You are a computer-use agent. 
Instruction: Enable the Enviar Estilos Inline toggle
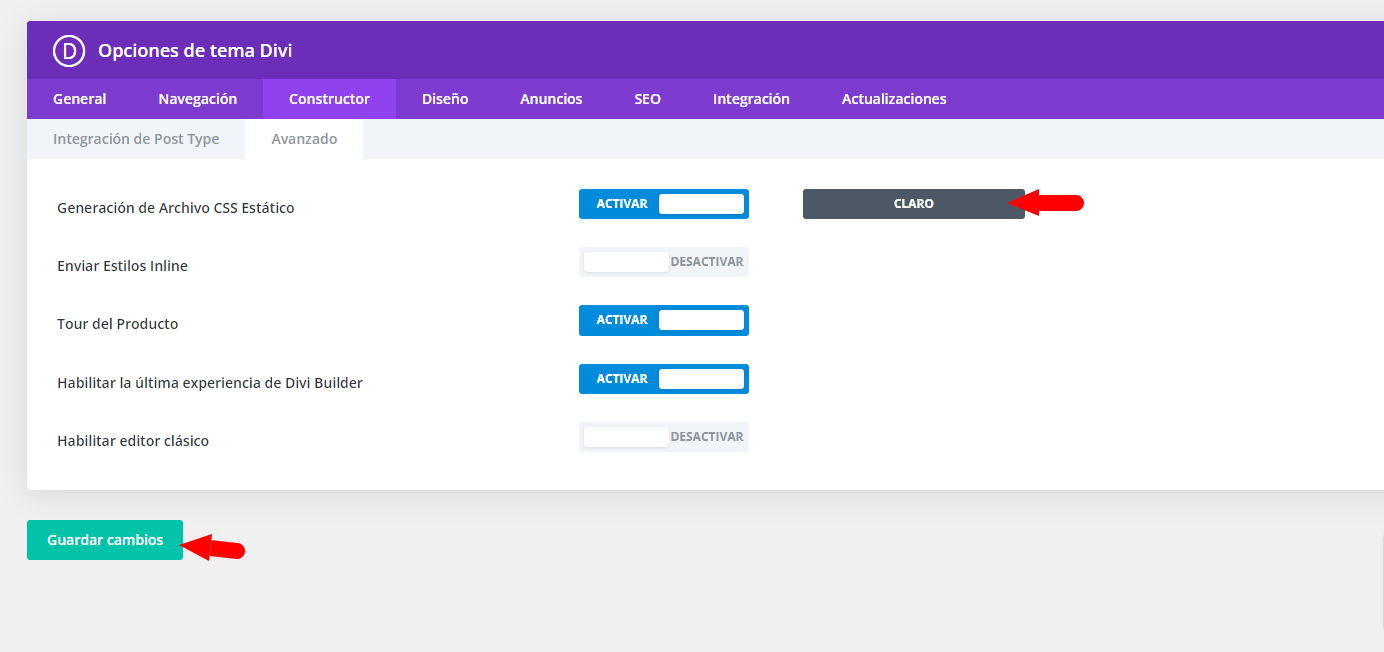point(664,262)
